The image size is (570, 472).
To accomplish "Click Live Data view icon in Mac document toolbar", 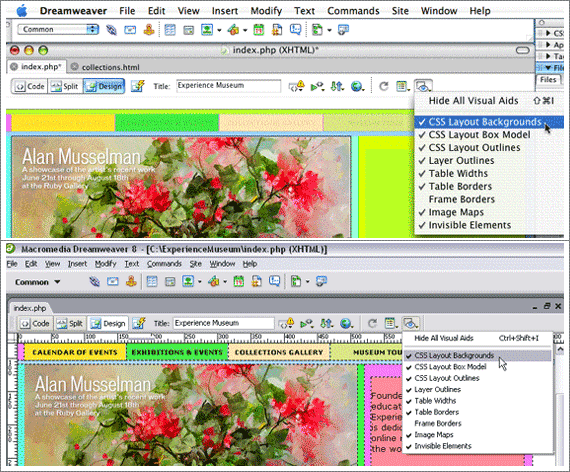I will tap(138, 86).
